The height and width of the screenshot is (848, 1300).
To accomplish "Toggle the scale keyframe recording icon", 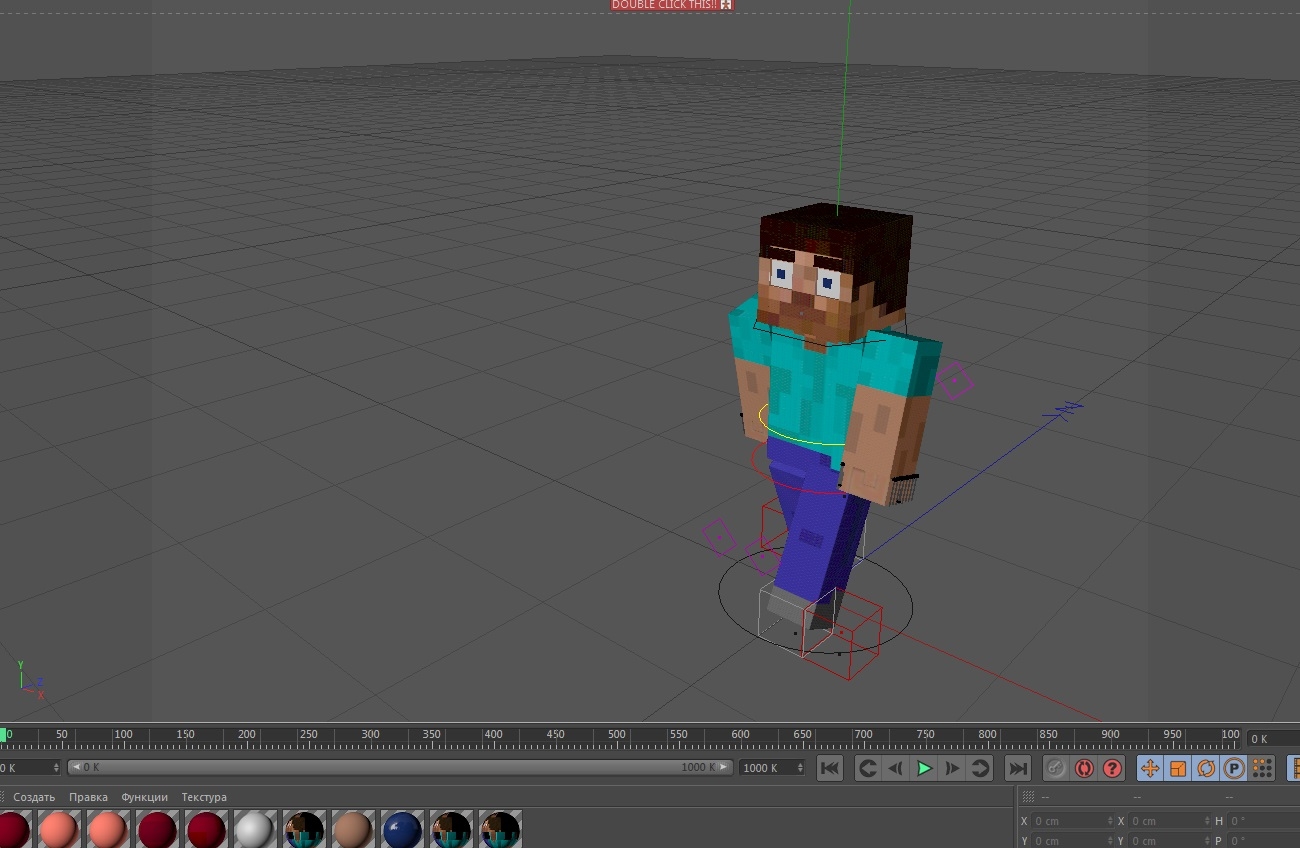I will click(x=1176, y=768).
